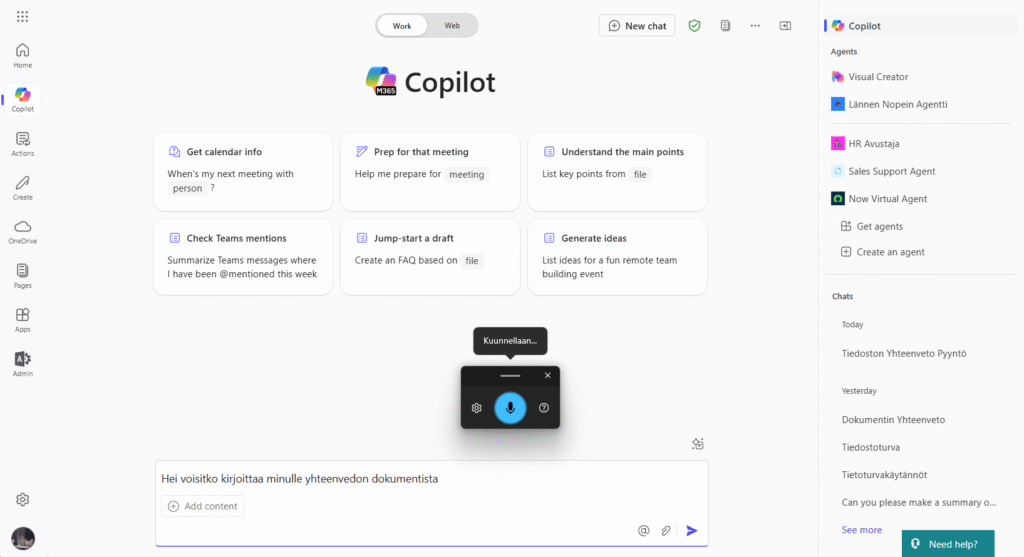The image size is (1024, 557).
Task: Click the meeting placeholder chip
Action: (x=466, y=174)
